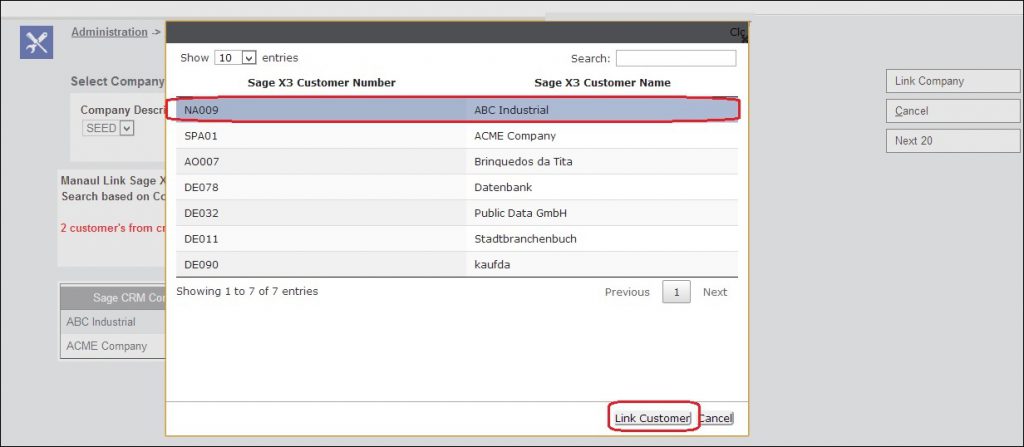This screenshot has height=447, width=1024.
Task: Go to Next page of entries
Action: tap(714, 292)
